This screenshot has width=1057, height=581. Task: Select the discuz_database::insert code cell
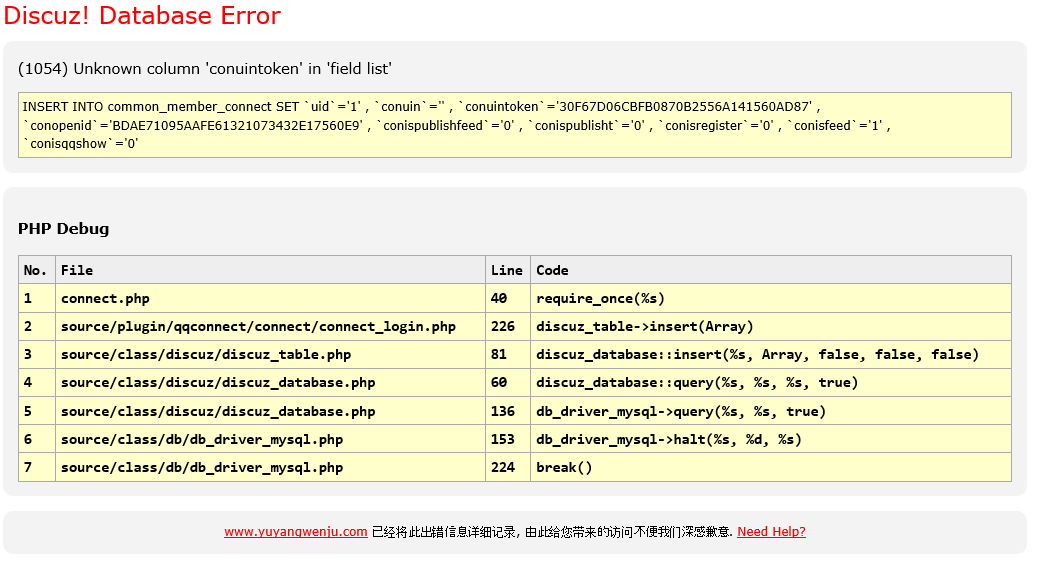771,355
